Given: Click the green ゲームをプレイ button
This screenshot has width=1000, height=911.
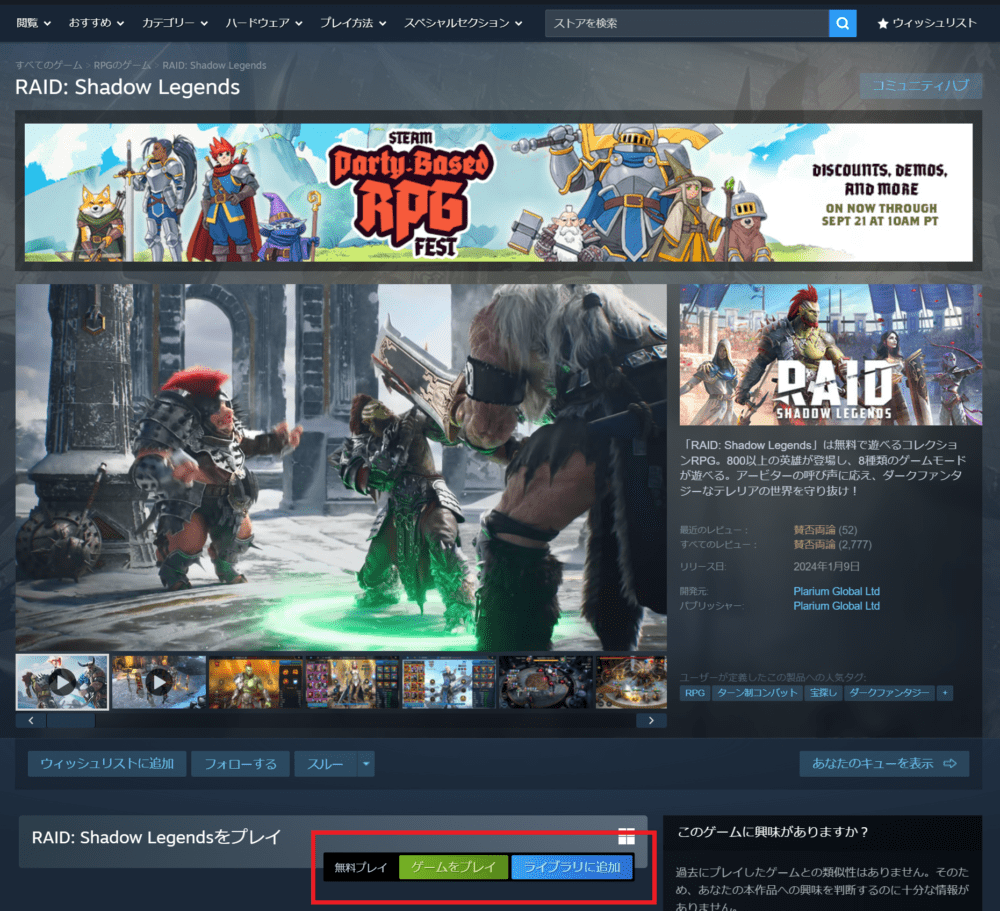Looking at the screenshot, I should 453,867.
